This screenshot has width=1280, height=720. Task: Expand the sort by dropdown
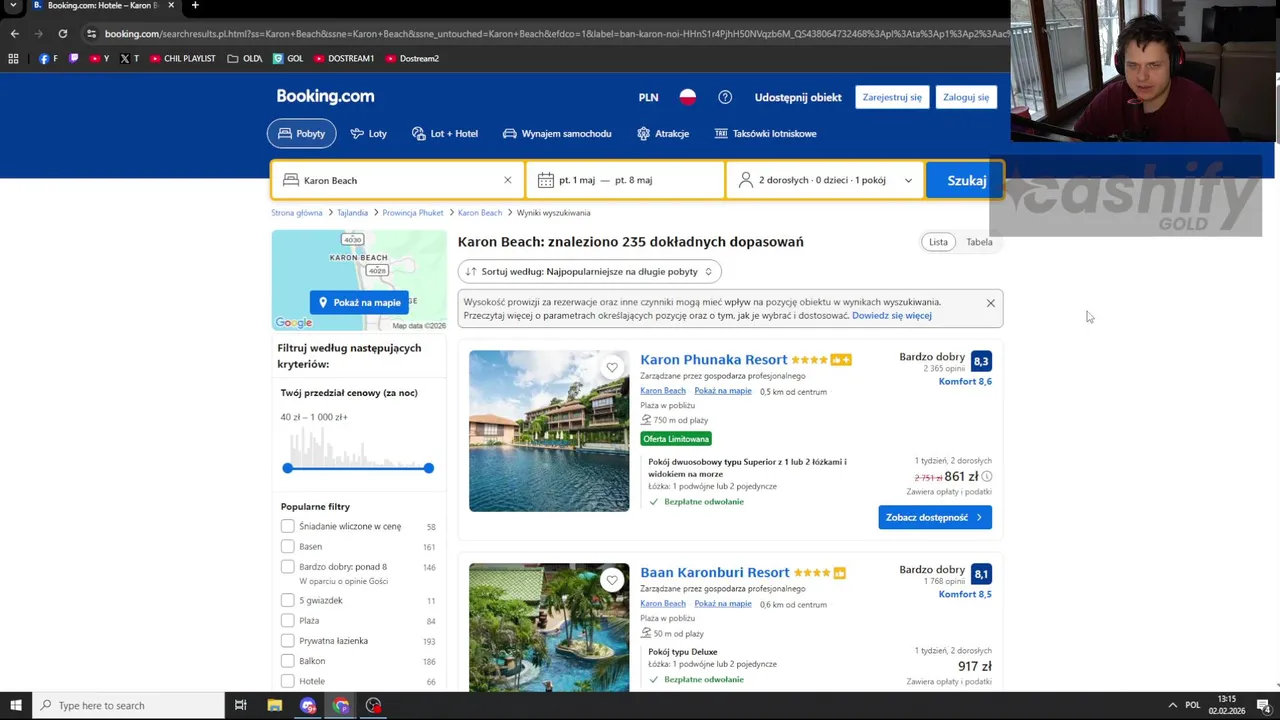(589, 271)
